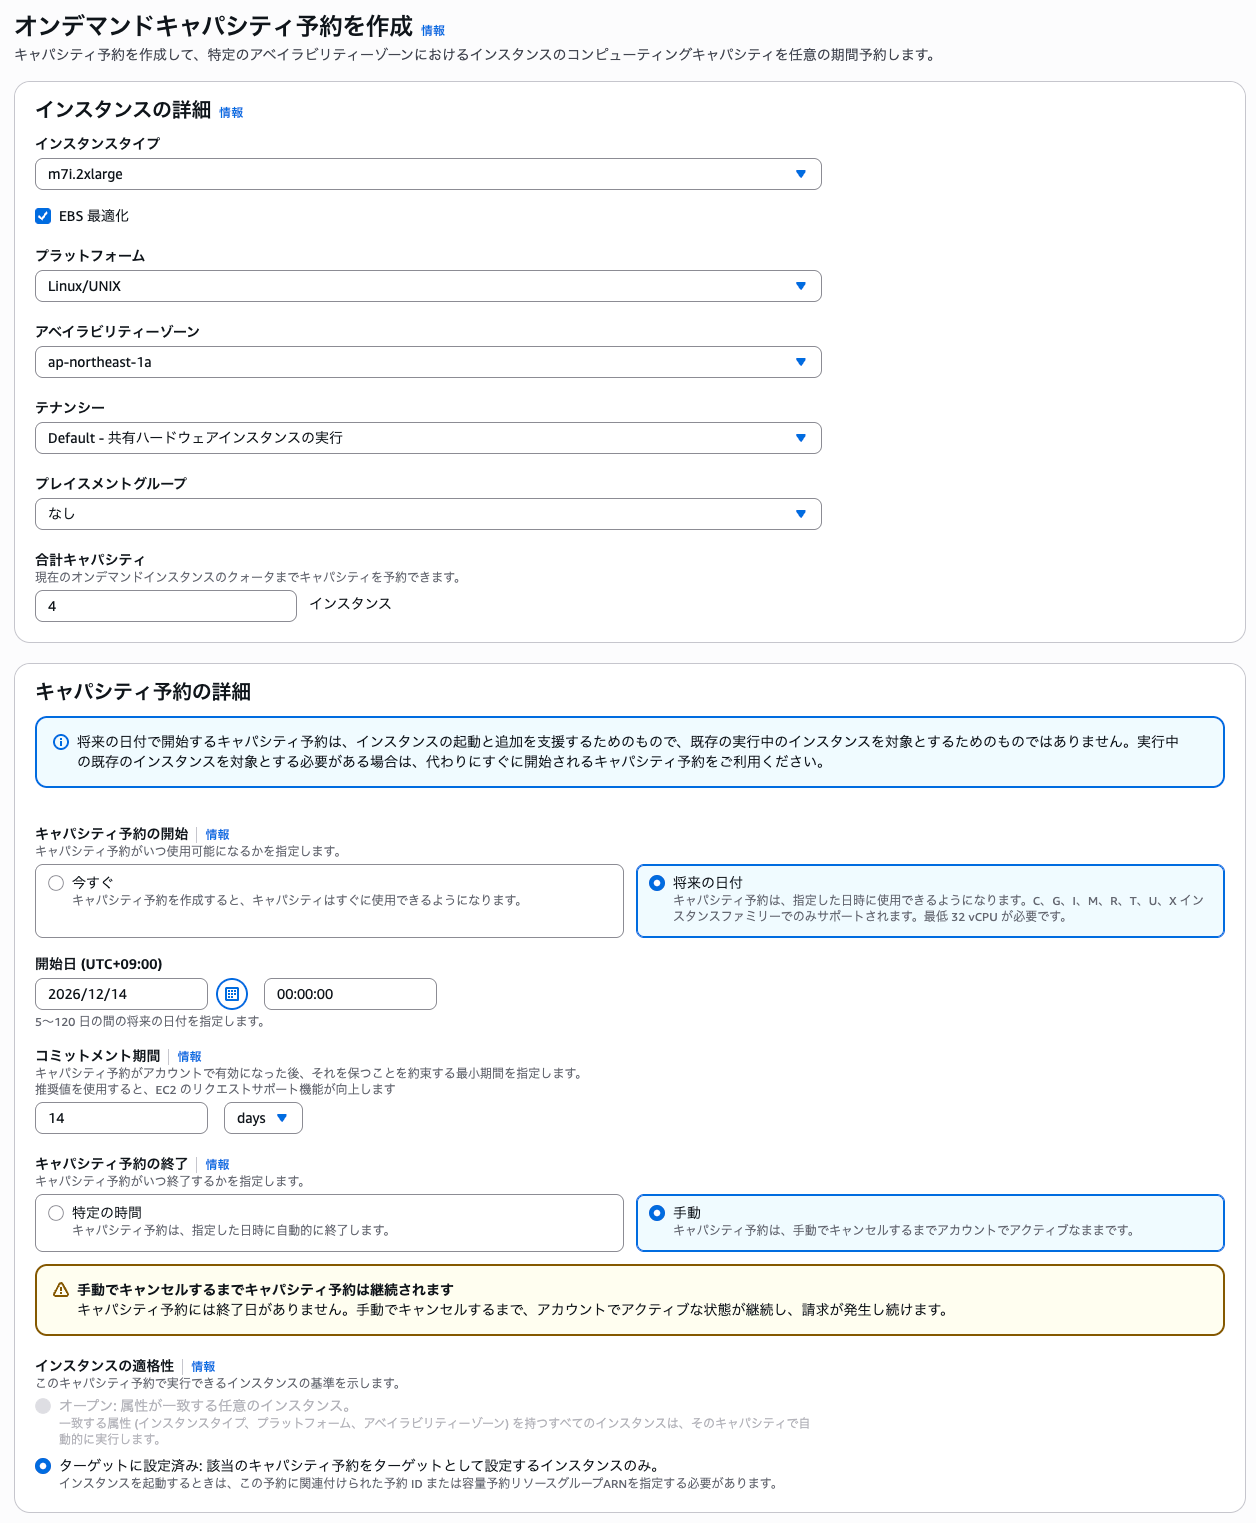Click the page title オンデマンドキャパシティ予約を作成
Image resolution: width=1256 pixels, height=1523 pixels.
pos(213,26)
